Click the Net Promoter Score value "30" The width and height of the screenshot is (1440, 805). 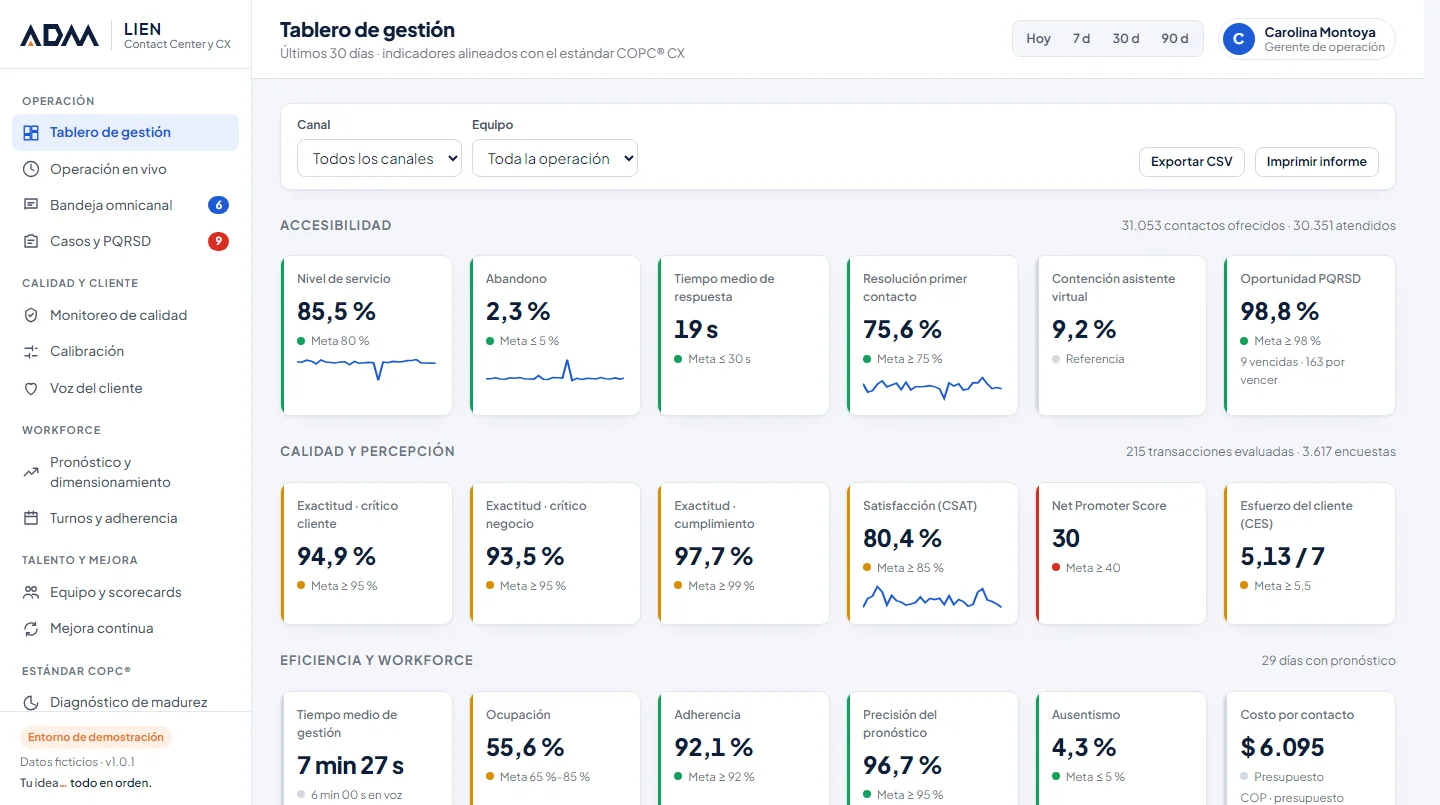click(1066, 538)
